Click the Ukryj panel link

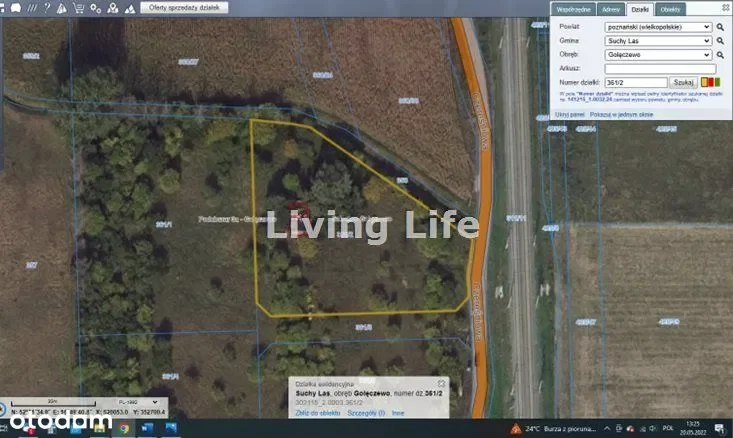click(569, 114)
